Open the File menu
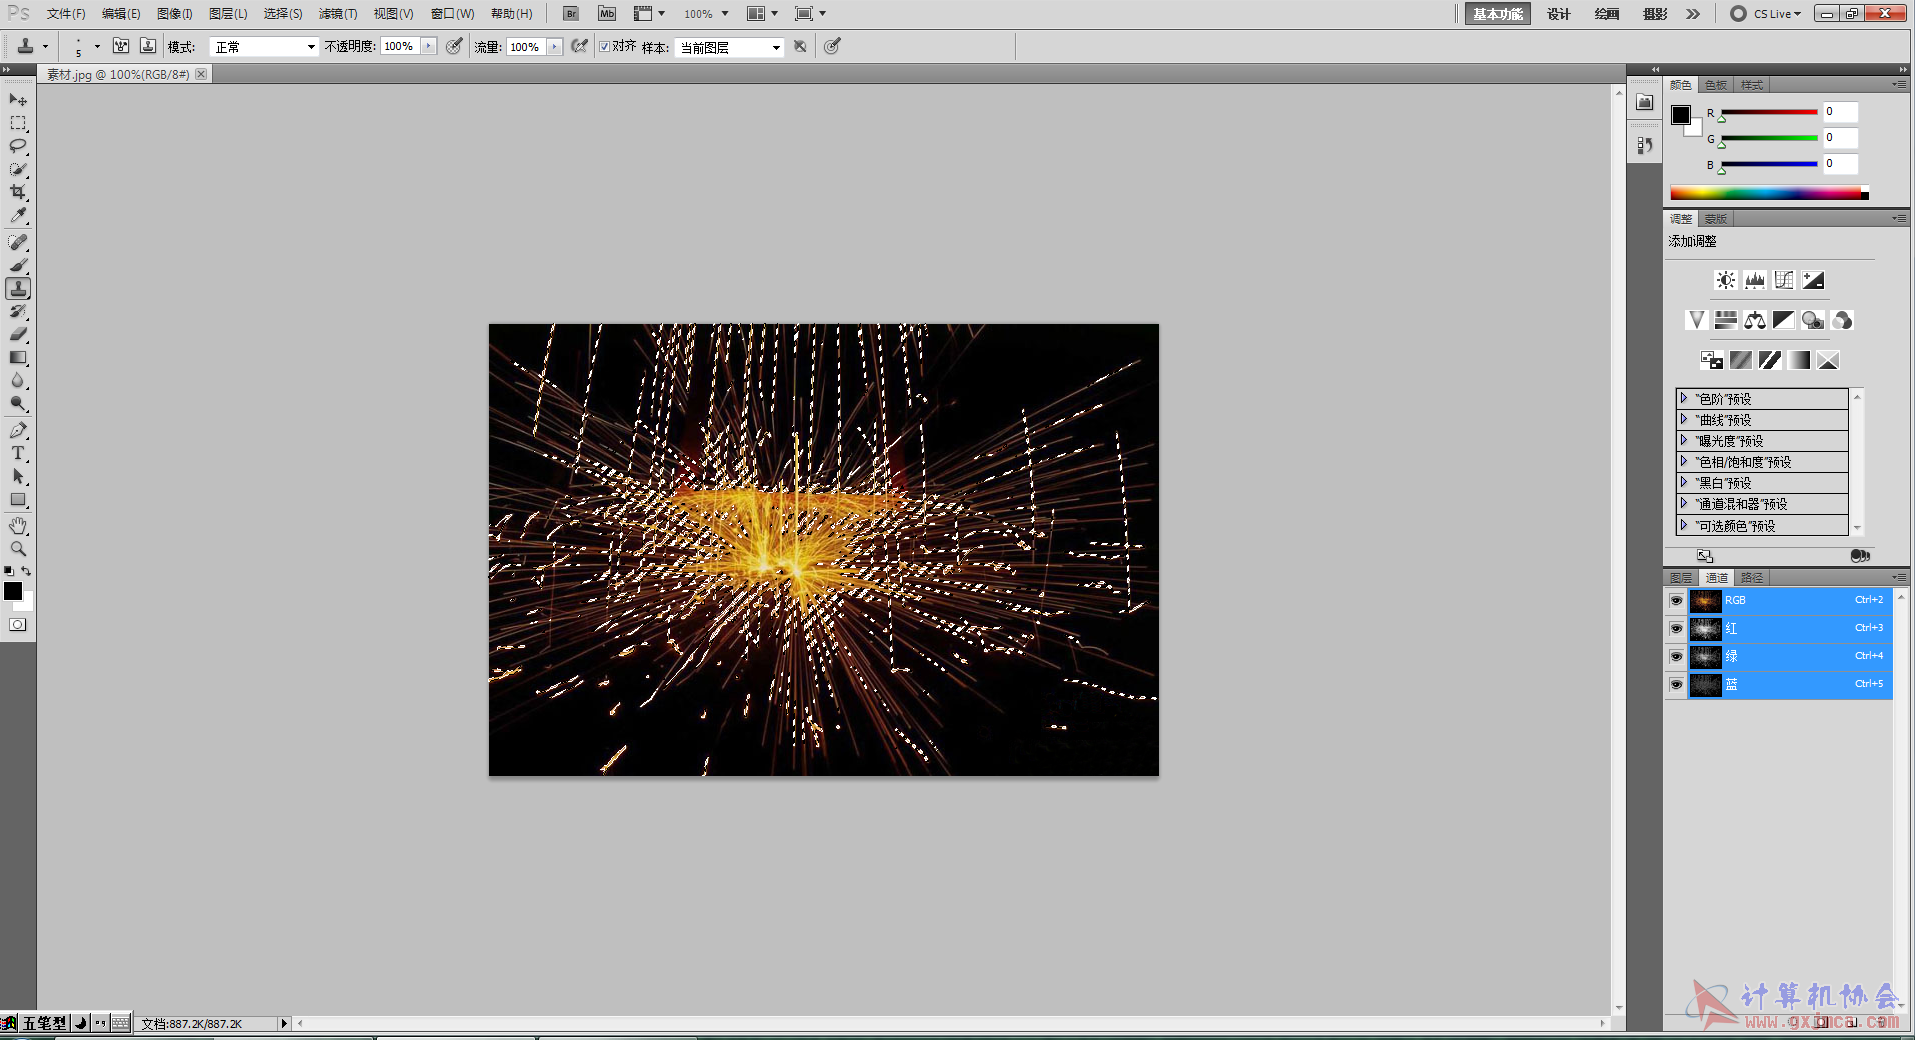 66,14
